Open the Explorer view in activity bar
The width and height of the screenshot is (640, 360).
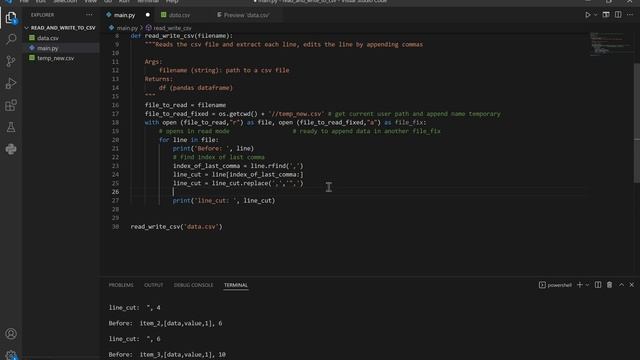click(x=11, y=18)
